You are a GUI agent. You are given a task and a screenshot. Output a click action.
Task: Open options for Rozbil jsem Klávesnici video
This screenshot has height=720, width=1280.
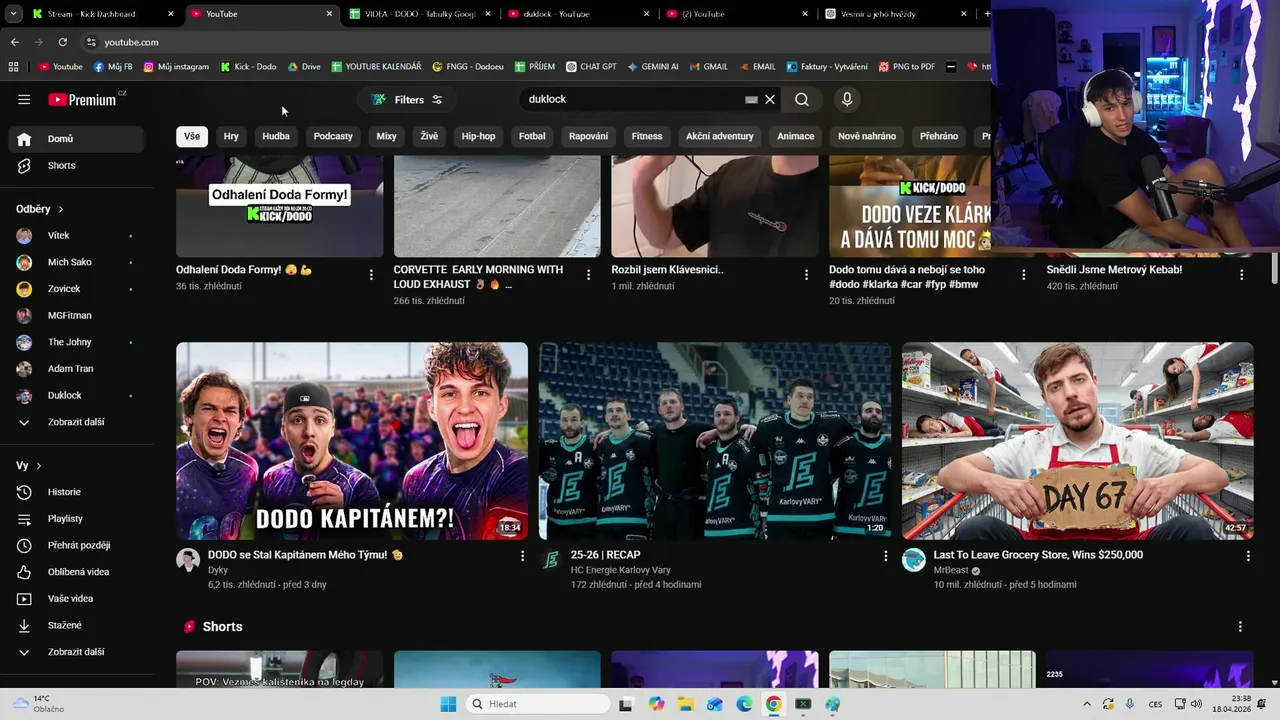coord(806,274)
